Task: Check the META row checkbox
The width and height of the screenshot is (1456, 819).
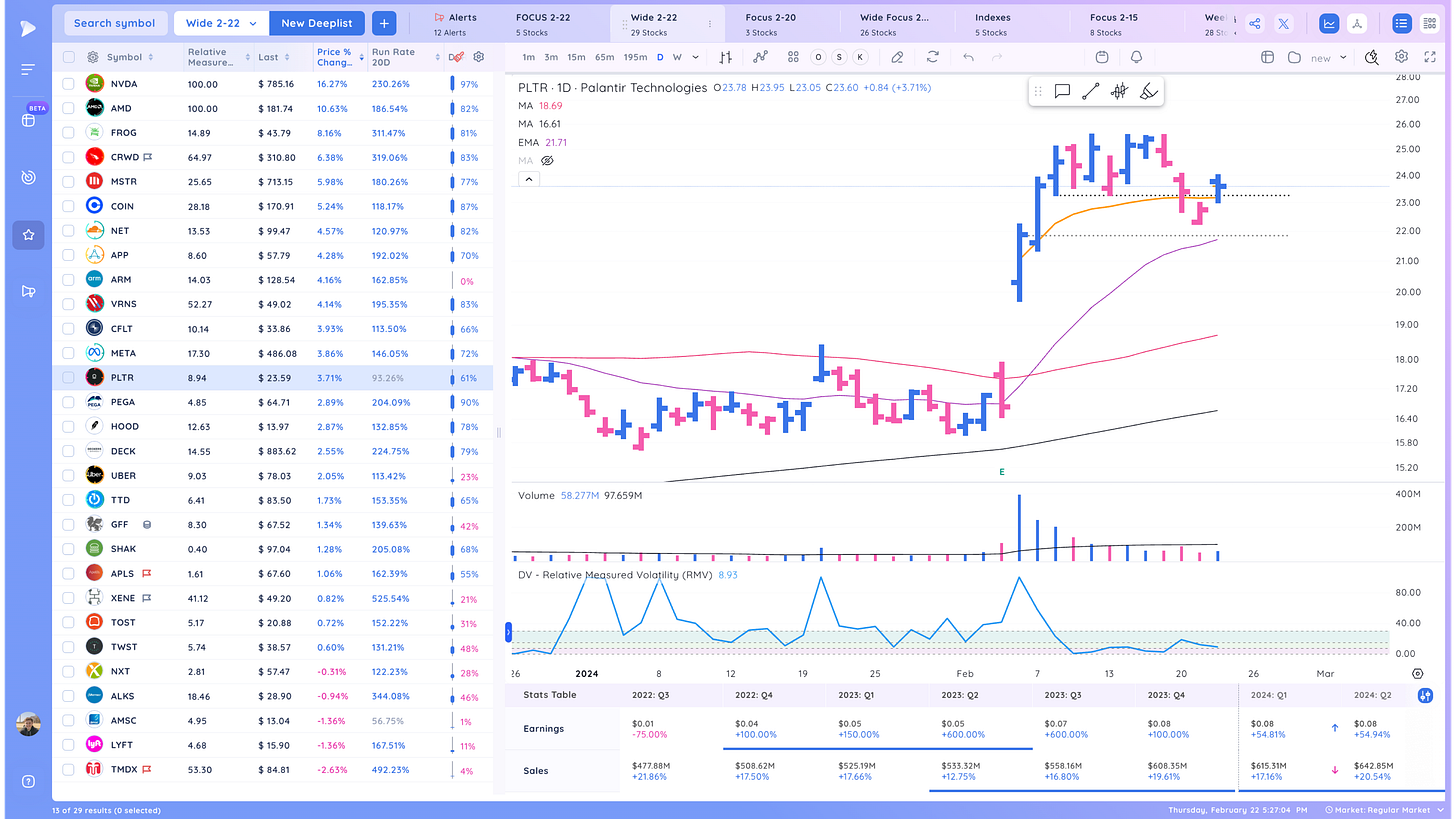Action: pos(68,353)
